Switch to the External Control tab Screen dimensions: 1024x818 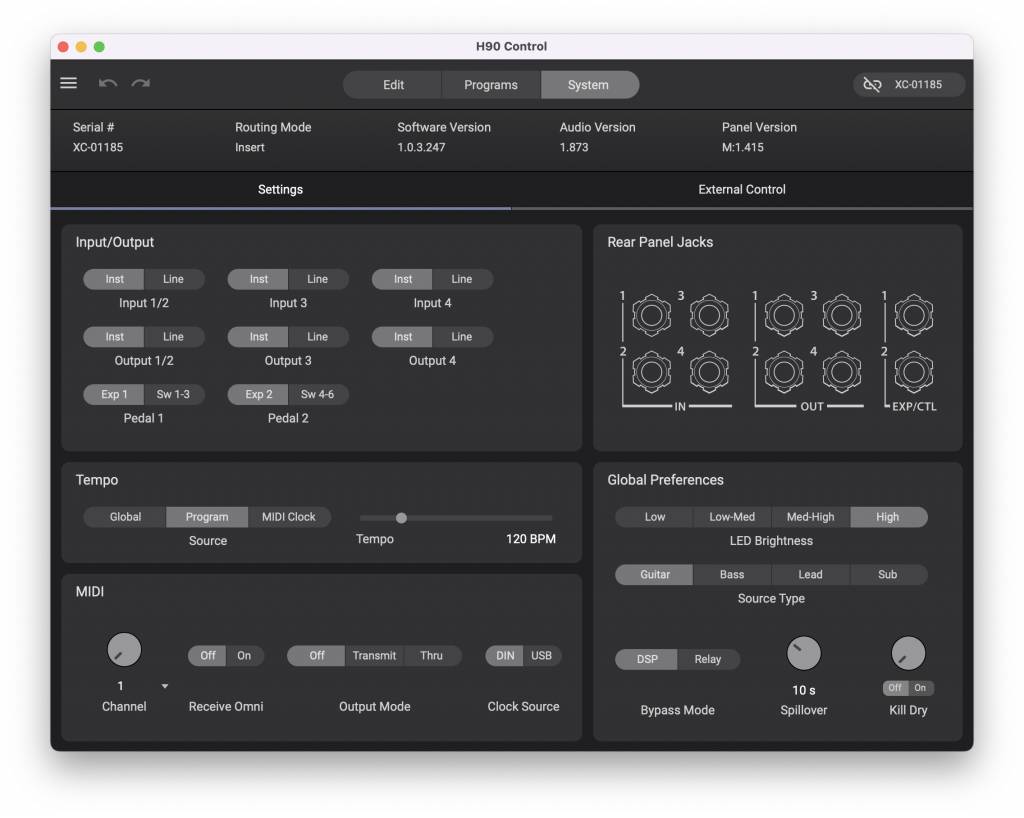[741, 189]
